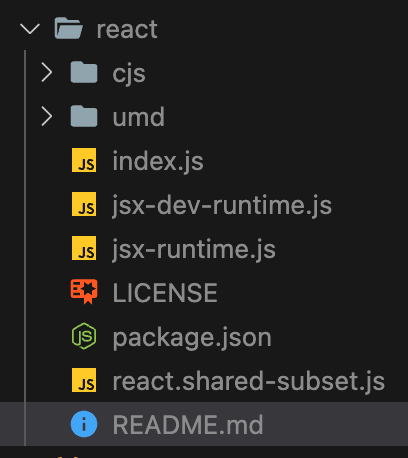
Task: Select the react folder name
Action: [x=127, y=30]
